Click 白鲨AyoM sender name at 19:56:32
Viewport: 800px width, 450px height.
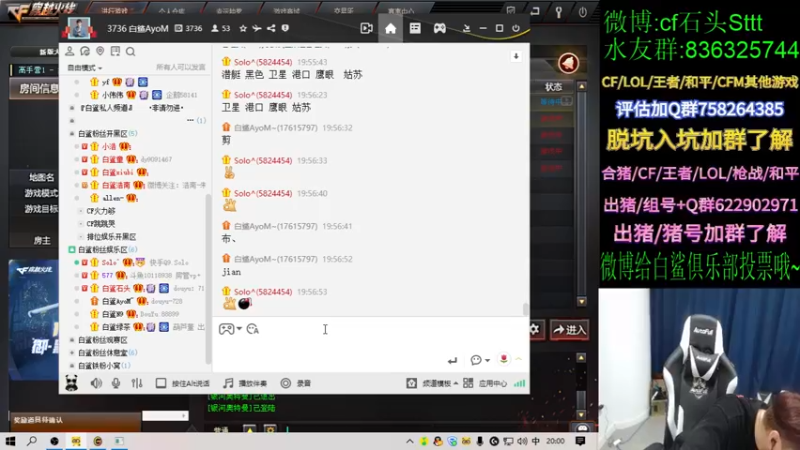pyautogui.click(x=276, y=128)
